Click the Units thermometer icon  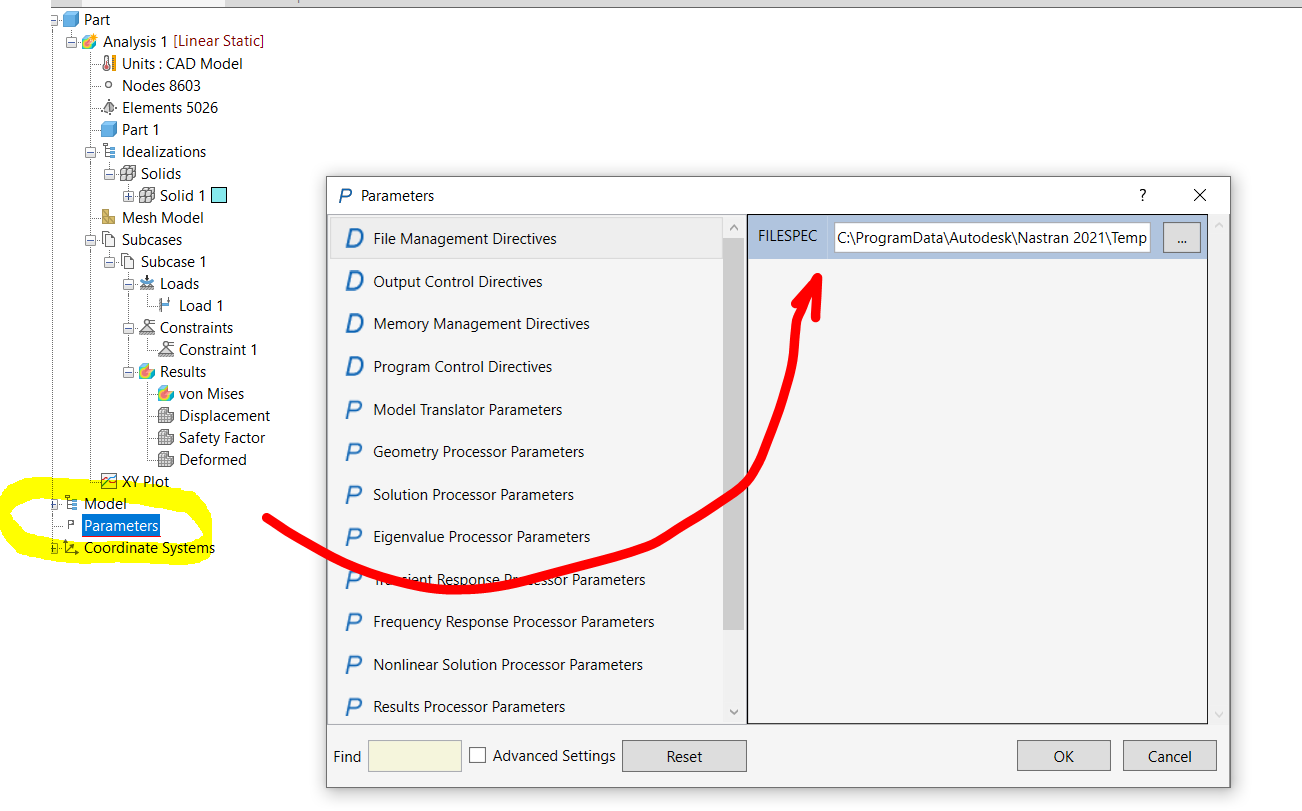[106, 63]
